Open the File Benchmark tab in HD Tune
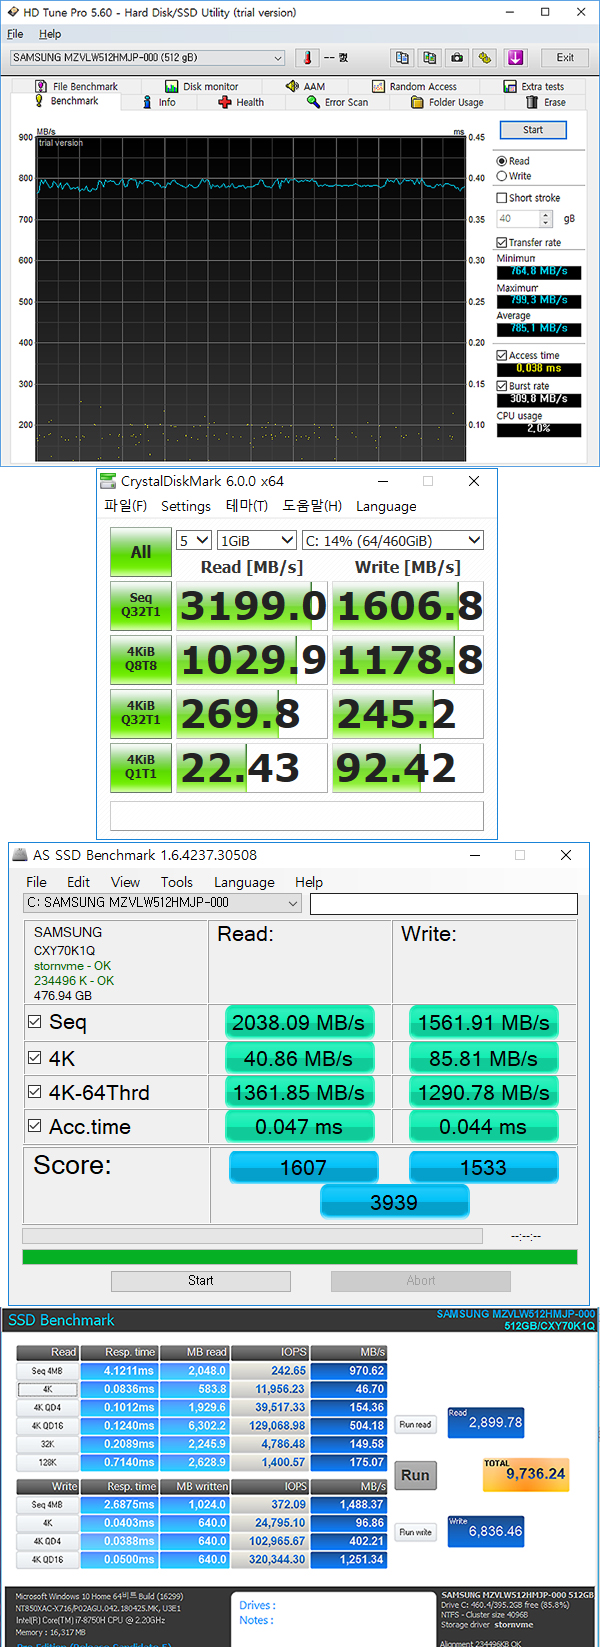The height and width of the screenshot is (1647, 600). pyautogui.click(x=76, y=87)
